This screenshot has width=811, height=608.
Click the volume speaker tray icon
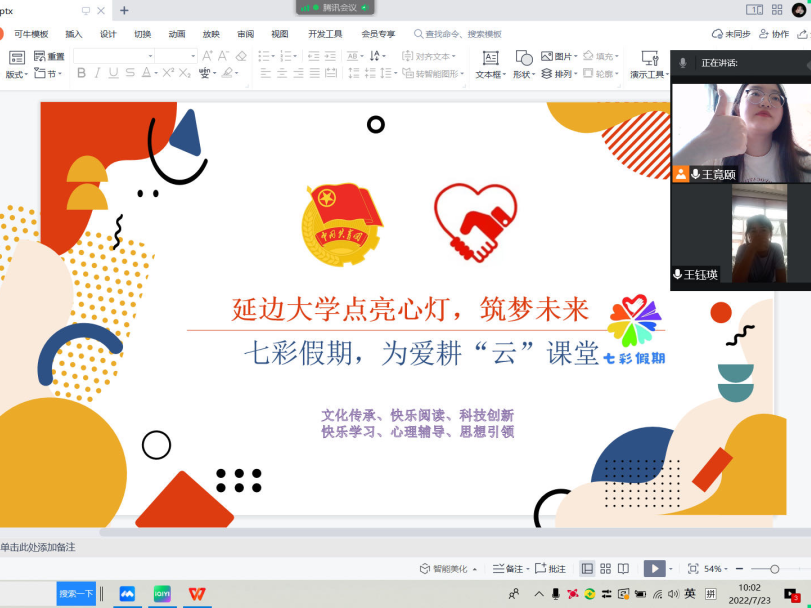pos(673,594)
